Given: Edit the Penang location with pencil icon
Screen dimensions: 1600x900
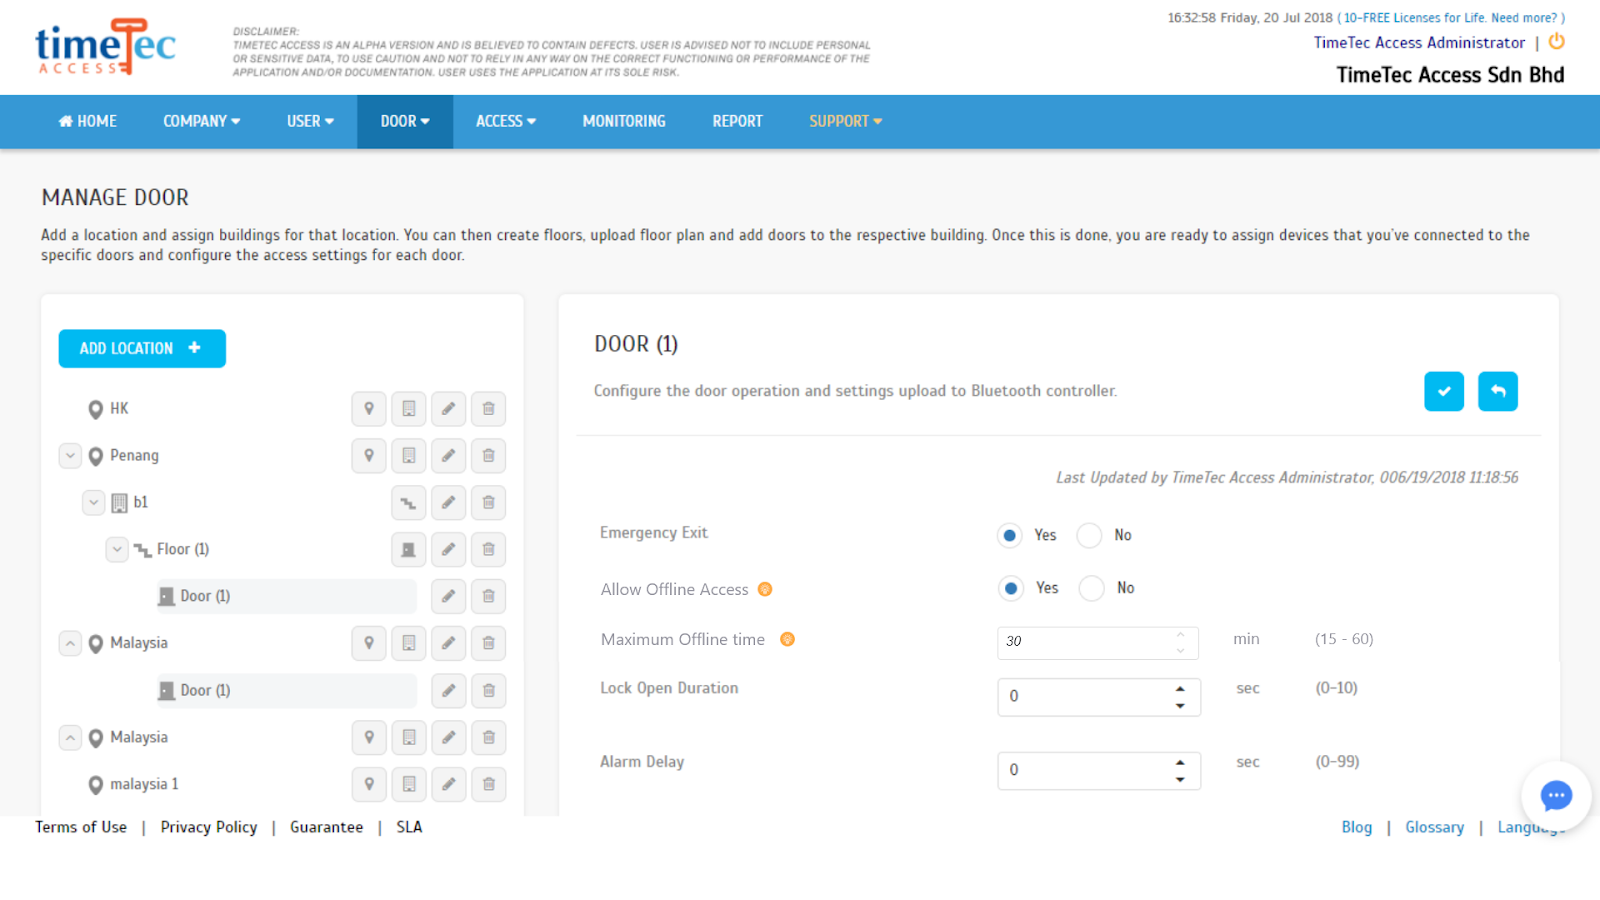Looking at the screenshot, I should point(449,455).
